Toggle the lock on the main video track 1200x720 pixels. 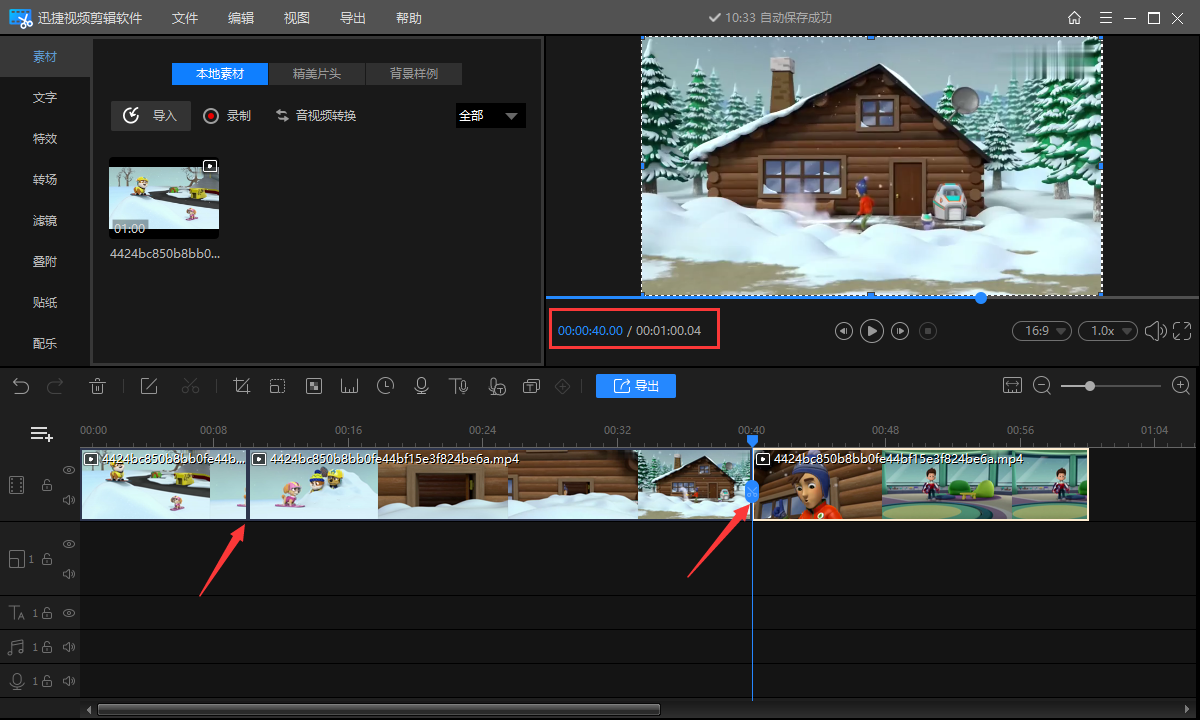(47, 486)
